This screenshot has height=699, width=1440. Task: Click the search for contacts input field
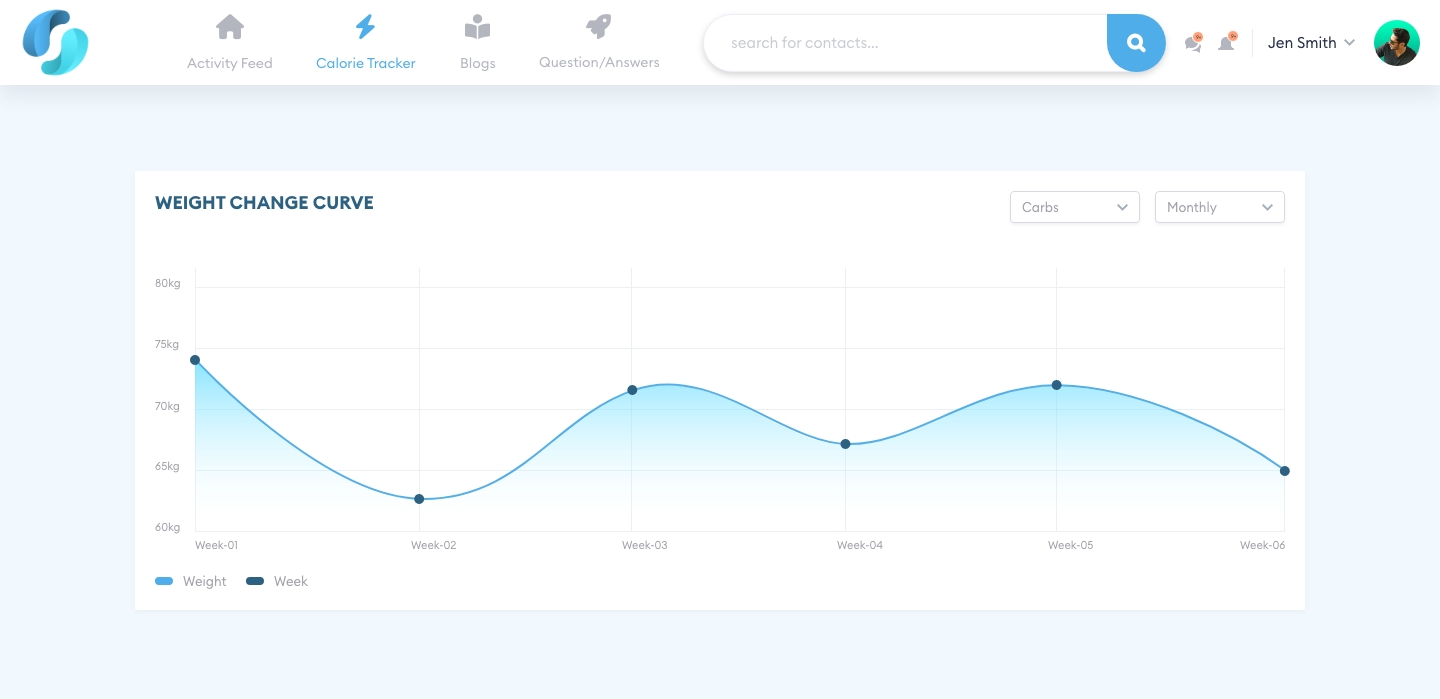coord(900,43)
